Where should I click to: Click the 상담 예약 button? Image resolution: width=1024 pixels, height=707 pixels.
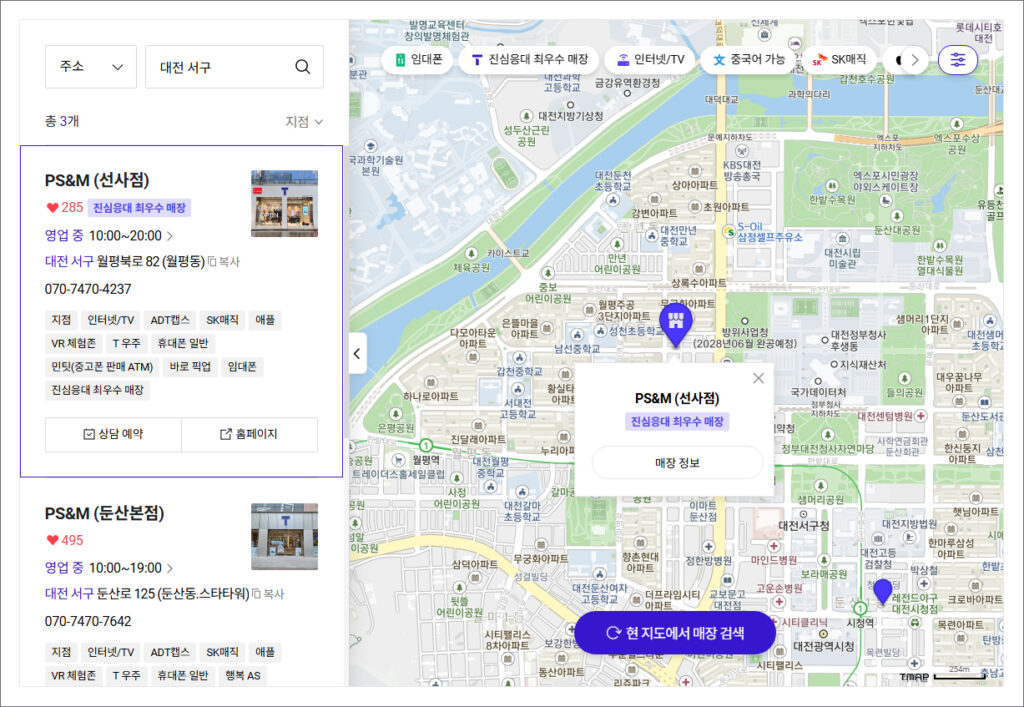coord(113,435)
